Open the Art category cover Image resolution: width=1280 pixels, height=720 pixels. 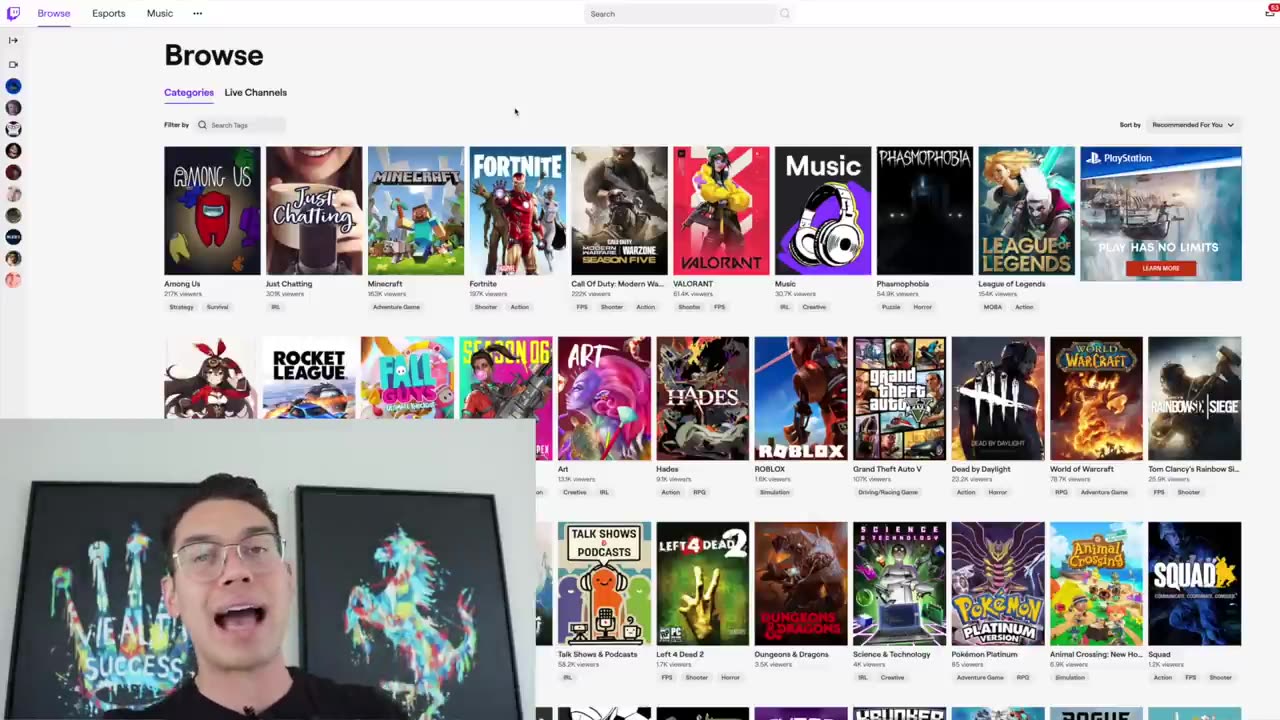604,398
